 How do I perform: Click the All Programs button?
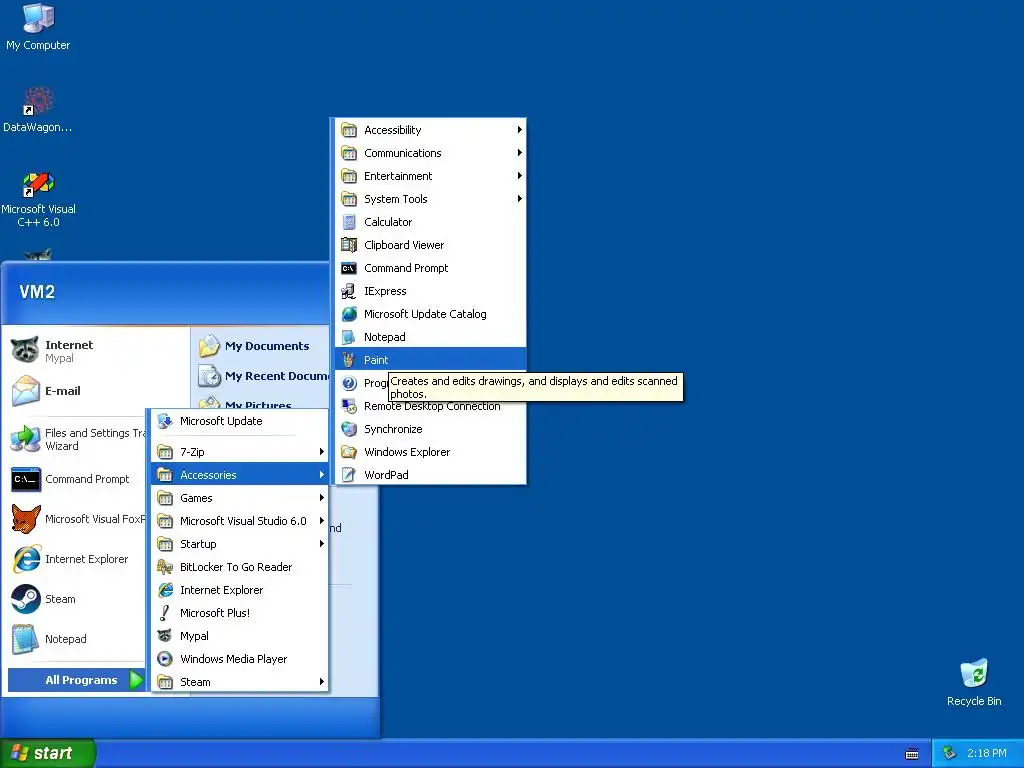[x=76, y=680]
